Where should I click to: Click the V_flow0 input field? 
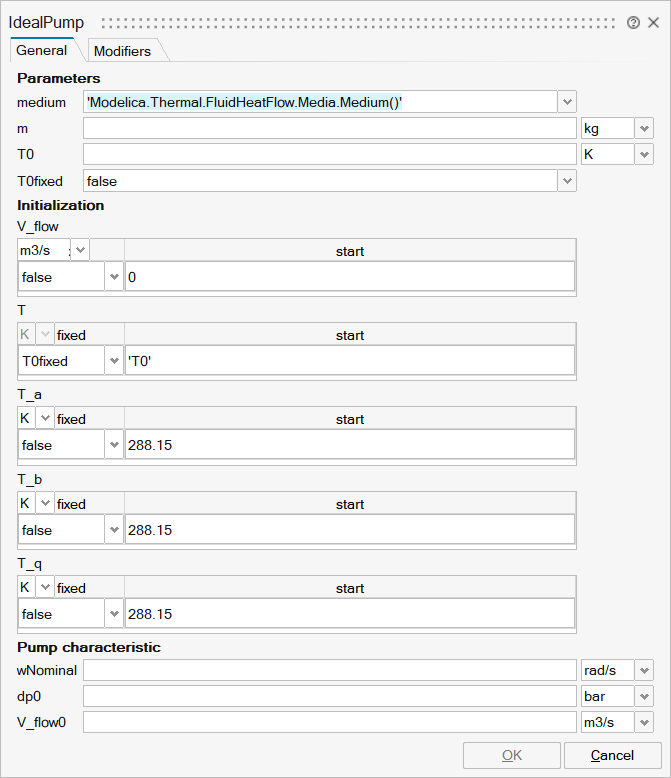click(x=329, y=722)
